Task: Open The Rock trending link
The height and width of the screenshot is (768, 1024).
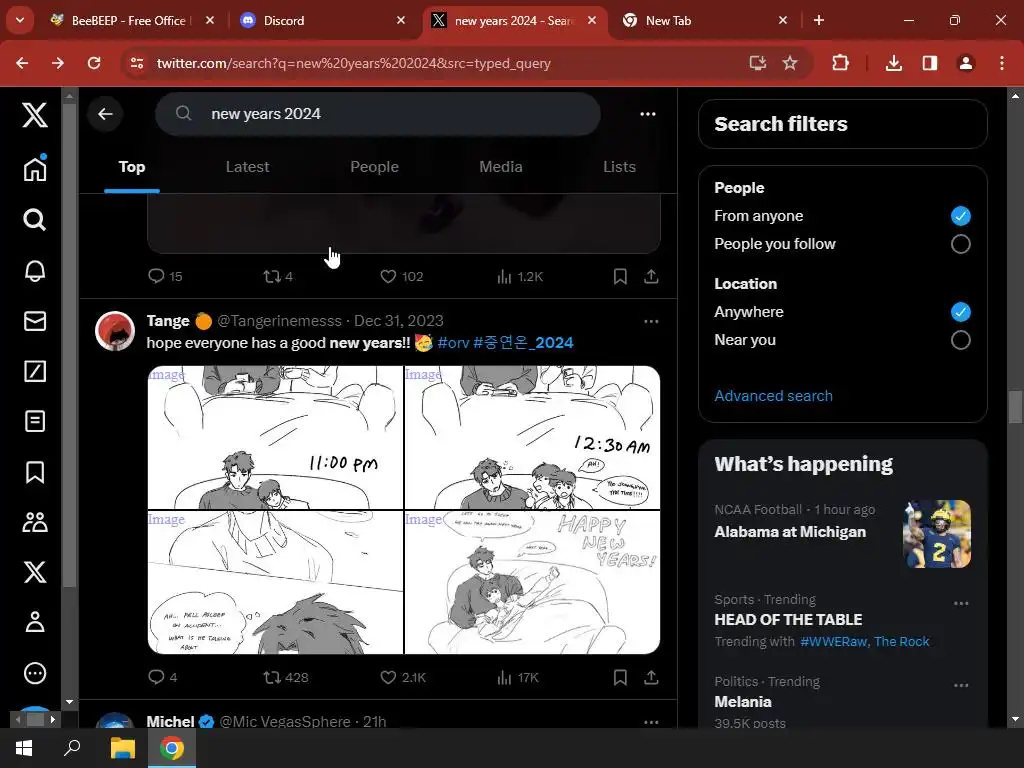Action: 901,641
